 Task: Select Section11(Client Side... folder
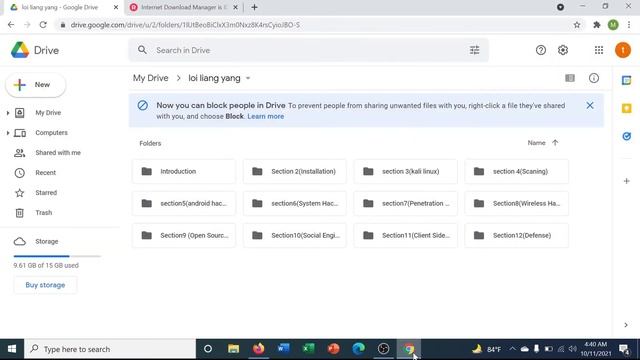tap(406, 236)
